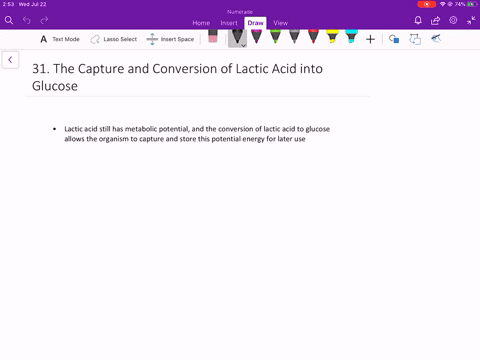Open the shapes tool
The height and width of the screenshot is (360, 480).
[394, 39]
